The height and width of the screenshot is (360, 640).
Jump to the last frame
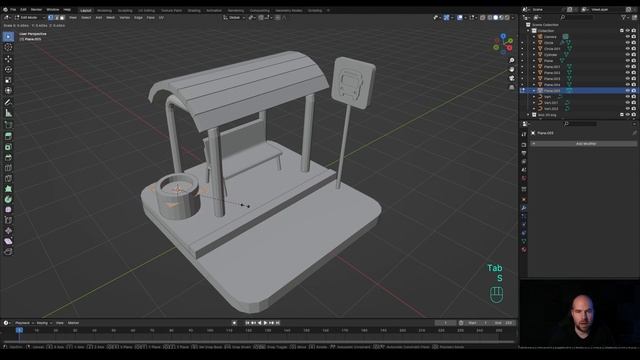(x=278, y=323)
